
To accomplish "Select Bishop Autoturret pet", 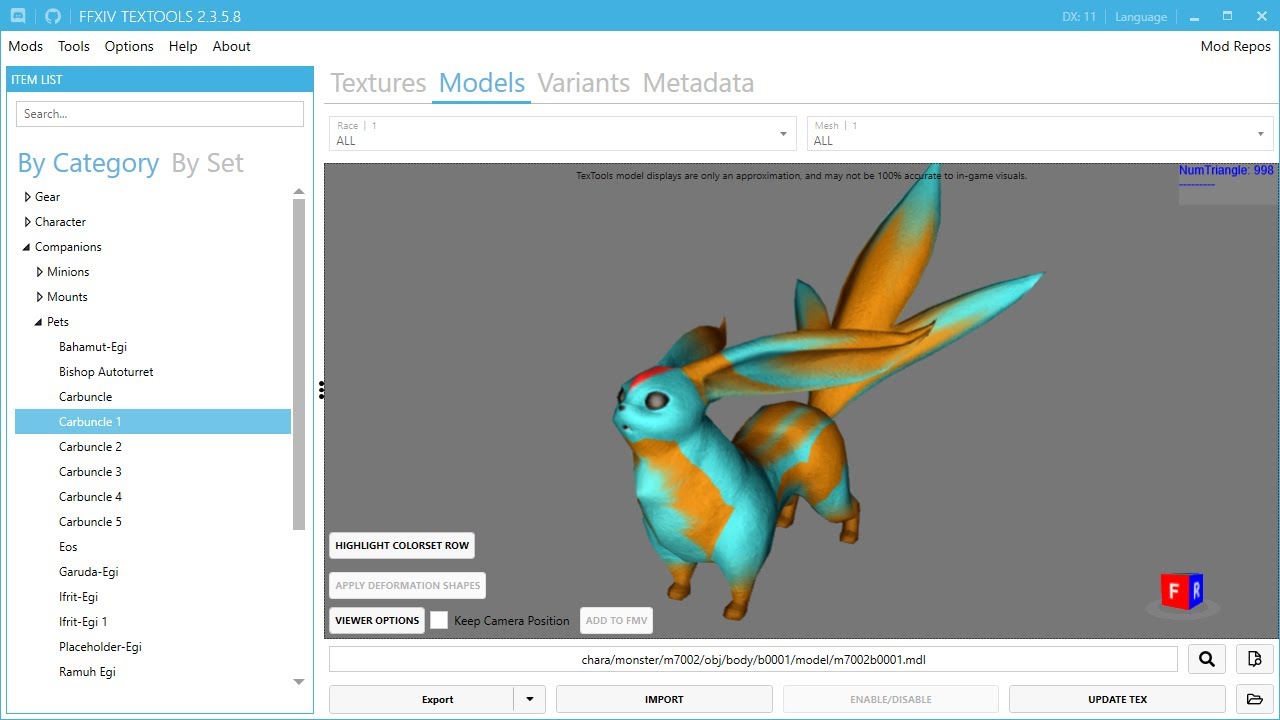I will coord(106,372).
